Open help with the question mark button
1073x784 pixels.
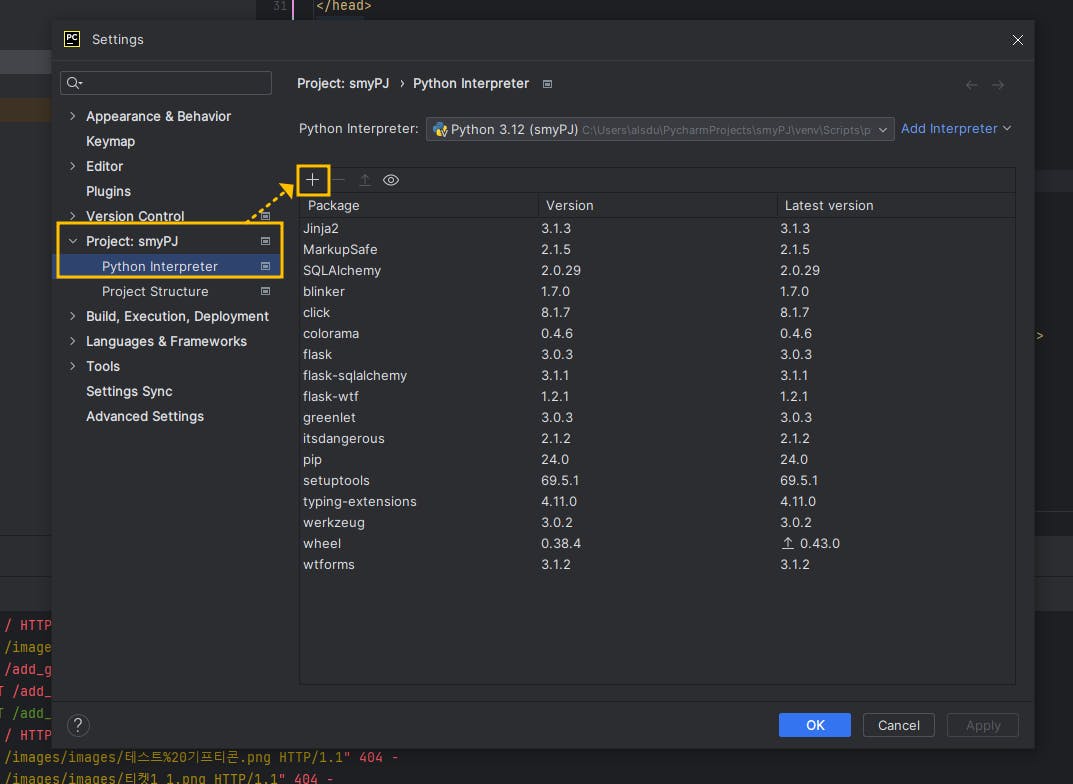click(78, 725)
